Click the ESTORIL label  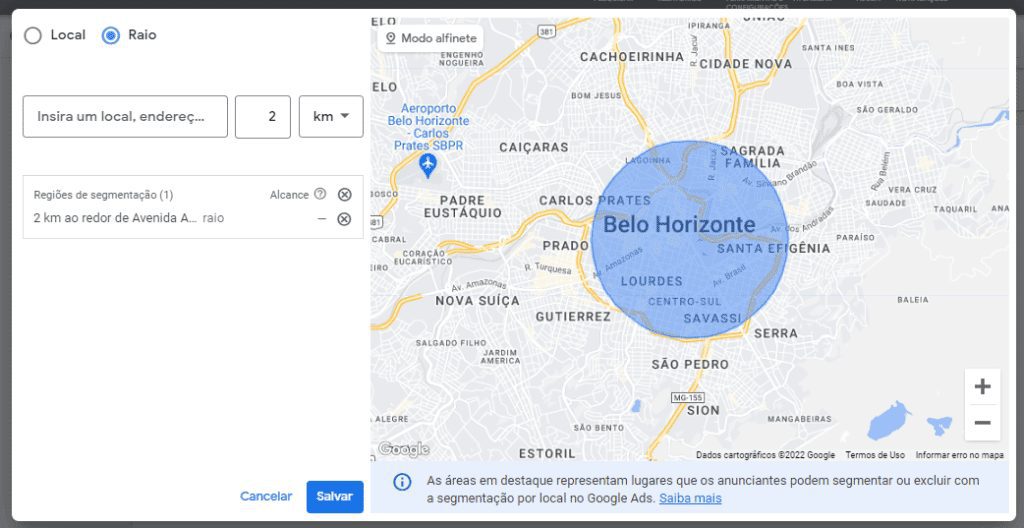pos(547,453)
